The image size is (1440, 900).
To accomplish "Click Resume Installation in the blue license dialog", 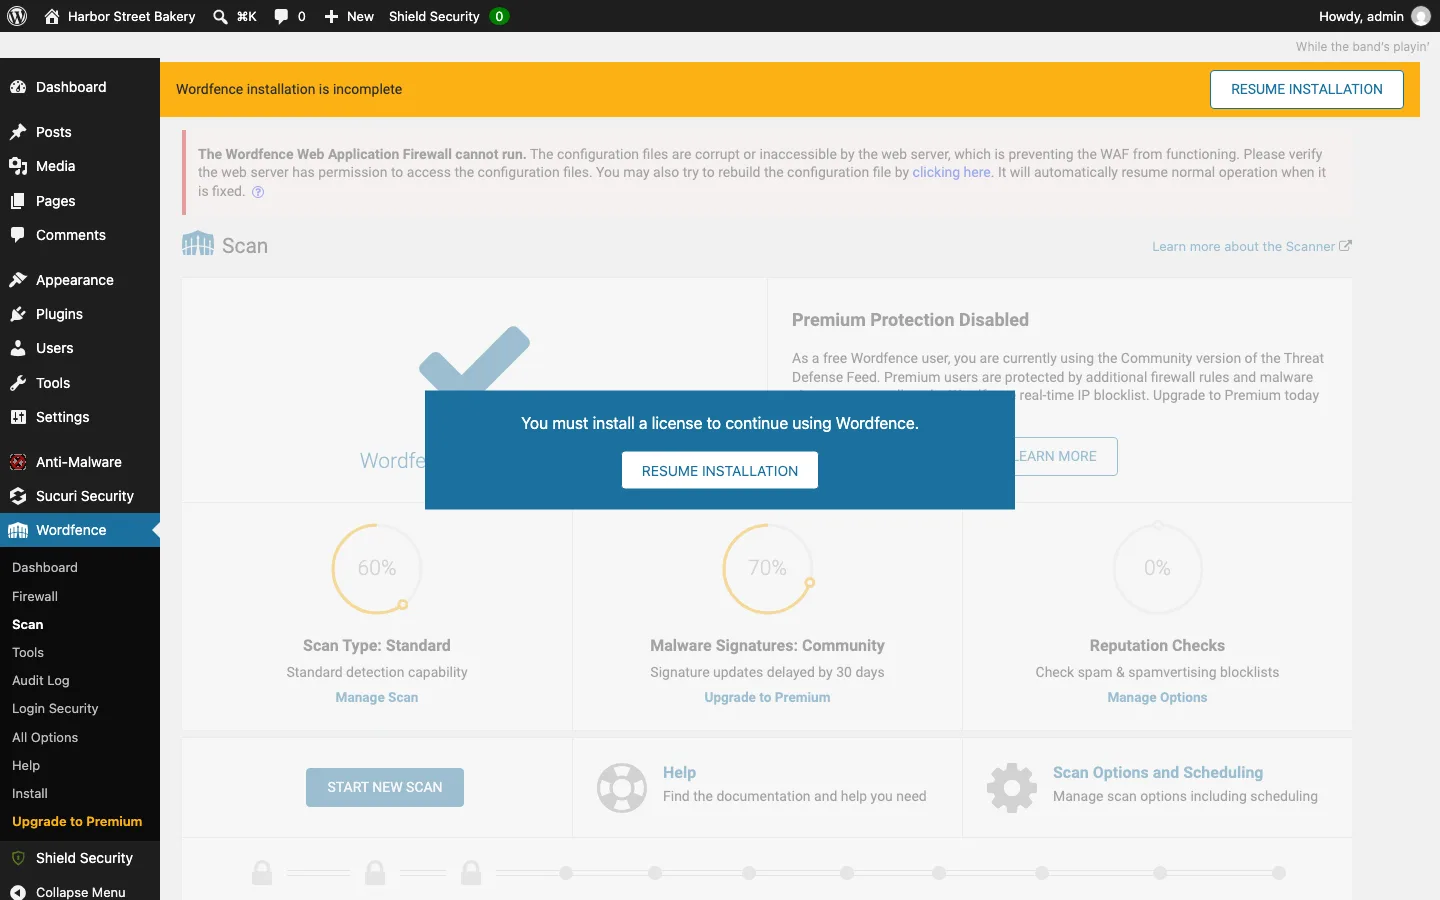I will [x=720, y=470].
